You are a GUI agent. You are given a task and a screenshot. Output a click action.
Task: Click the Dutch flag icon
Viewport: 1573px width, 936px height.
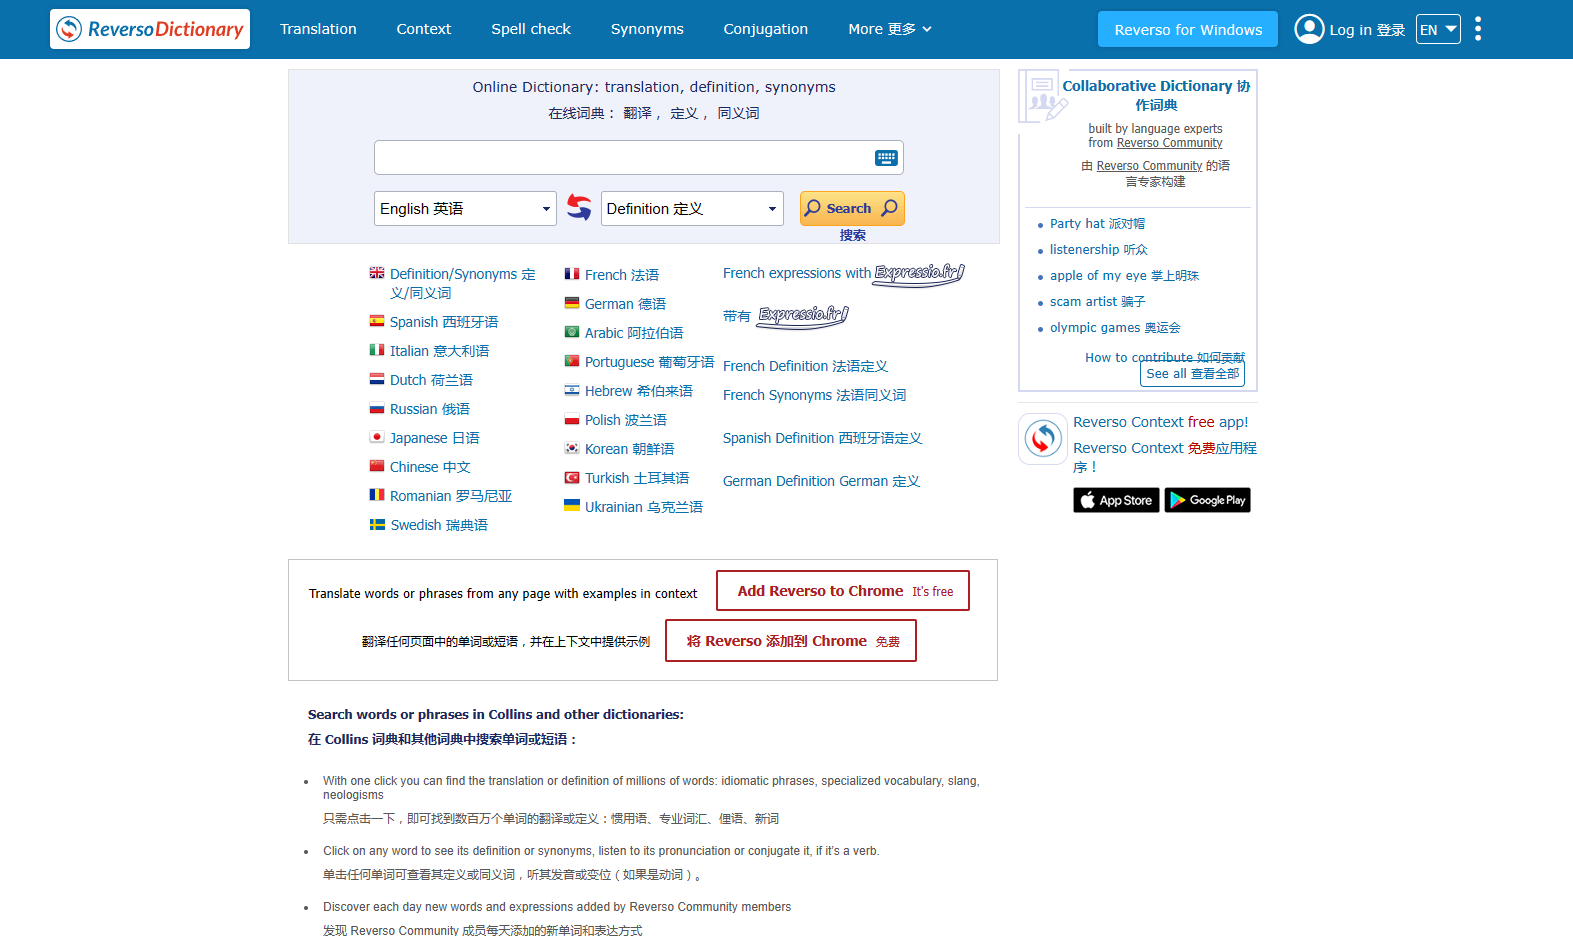coord(377,379)
